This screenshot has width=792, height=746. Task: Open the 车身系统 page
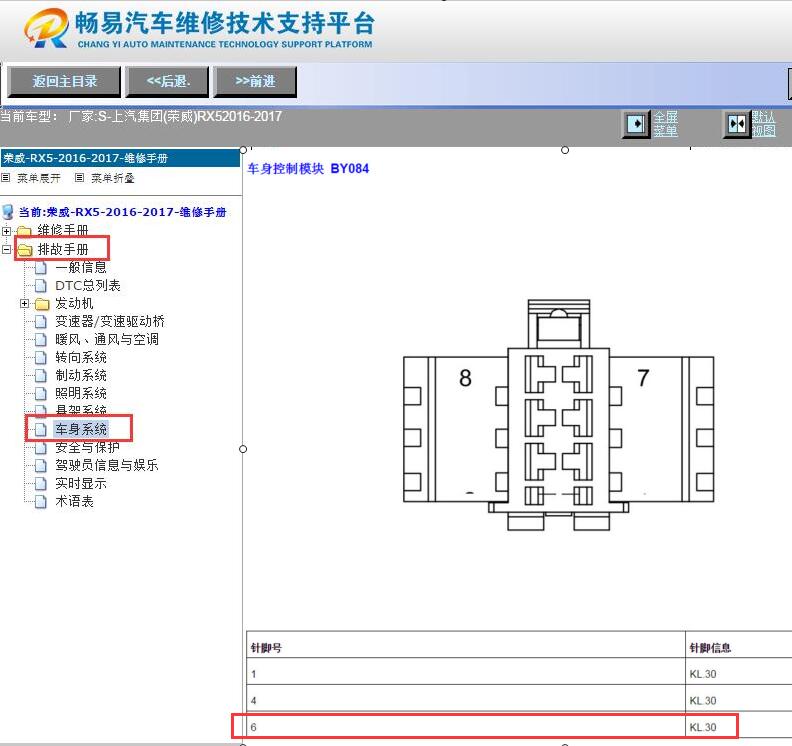pos(81,429)
